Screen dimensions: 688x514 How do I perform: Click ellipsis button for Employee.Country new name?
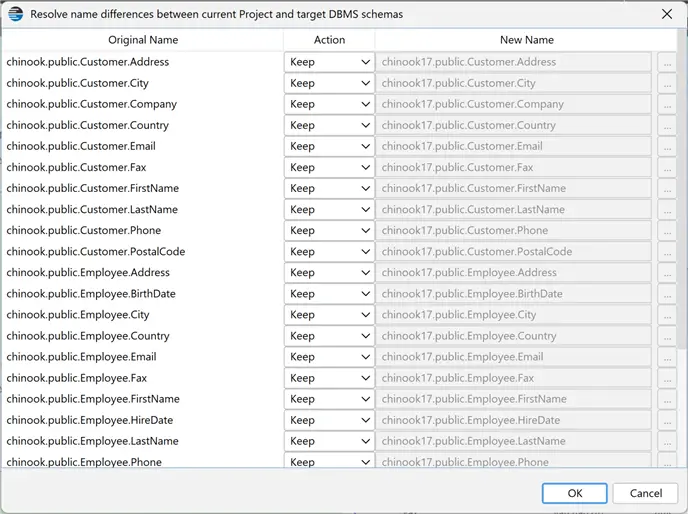coord(667,336)
